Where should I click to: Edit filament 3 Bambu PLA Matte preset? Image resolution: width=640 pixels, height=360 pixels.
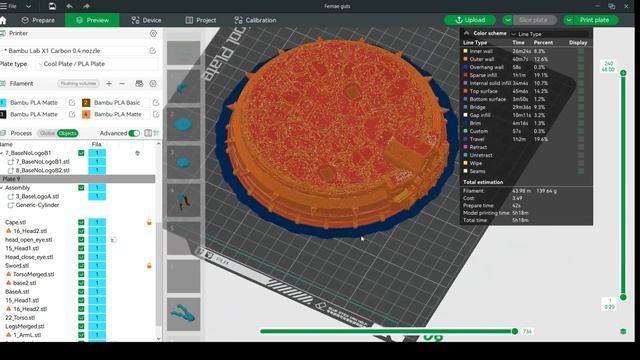click(72, 114)
